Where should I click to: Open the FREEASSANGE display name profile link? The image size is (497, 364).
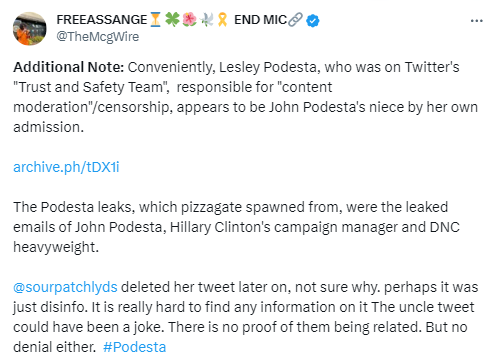[102, 20]
